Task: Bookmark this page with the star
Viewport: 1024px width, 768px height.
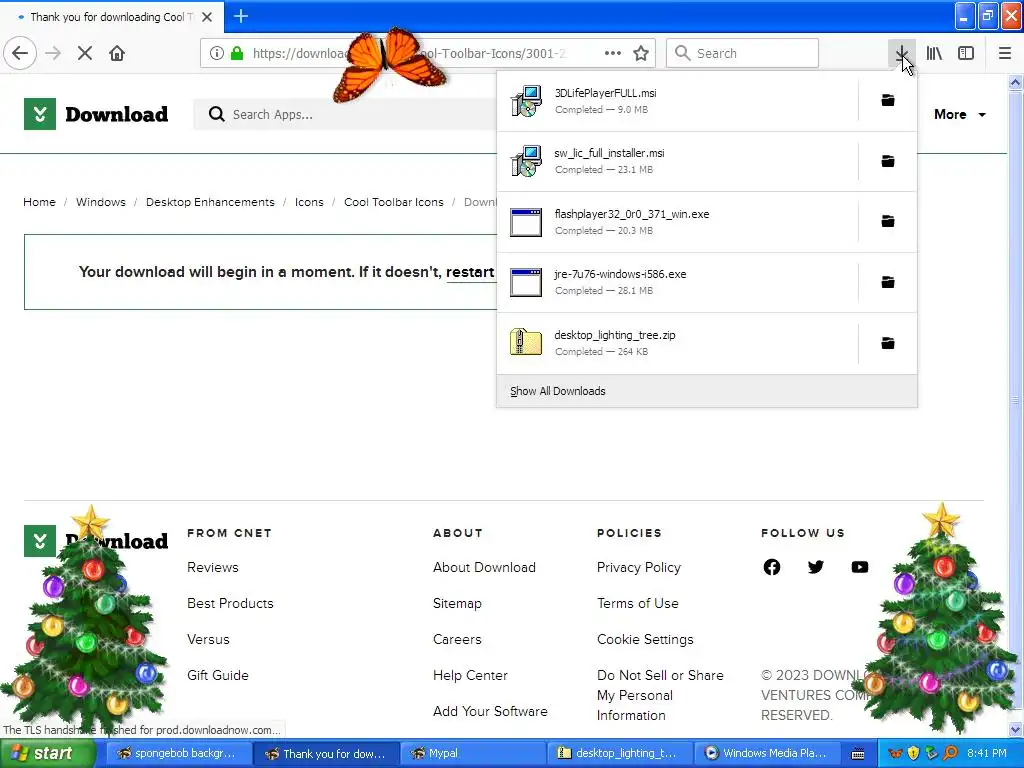Action: 641,53
